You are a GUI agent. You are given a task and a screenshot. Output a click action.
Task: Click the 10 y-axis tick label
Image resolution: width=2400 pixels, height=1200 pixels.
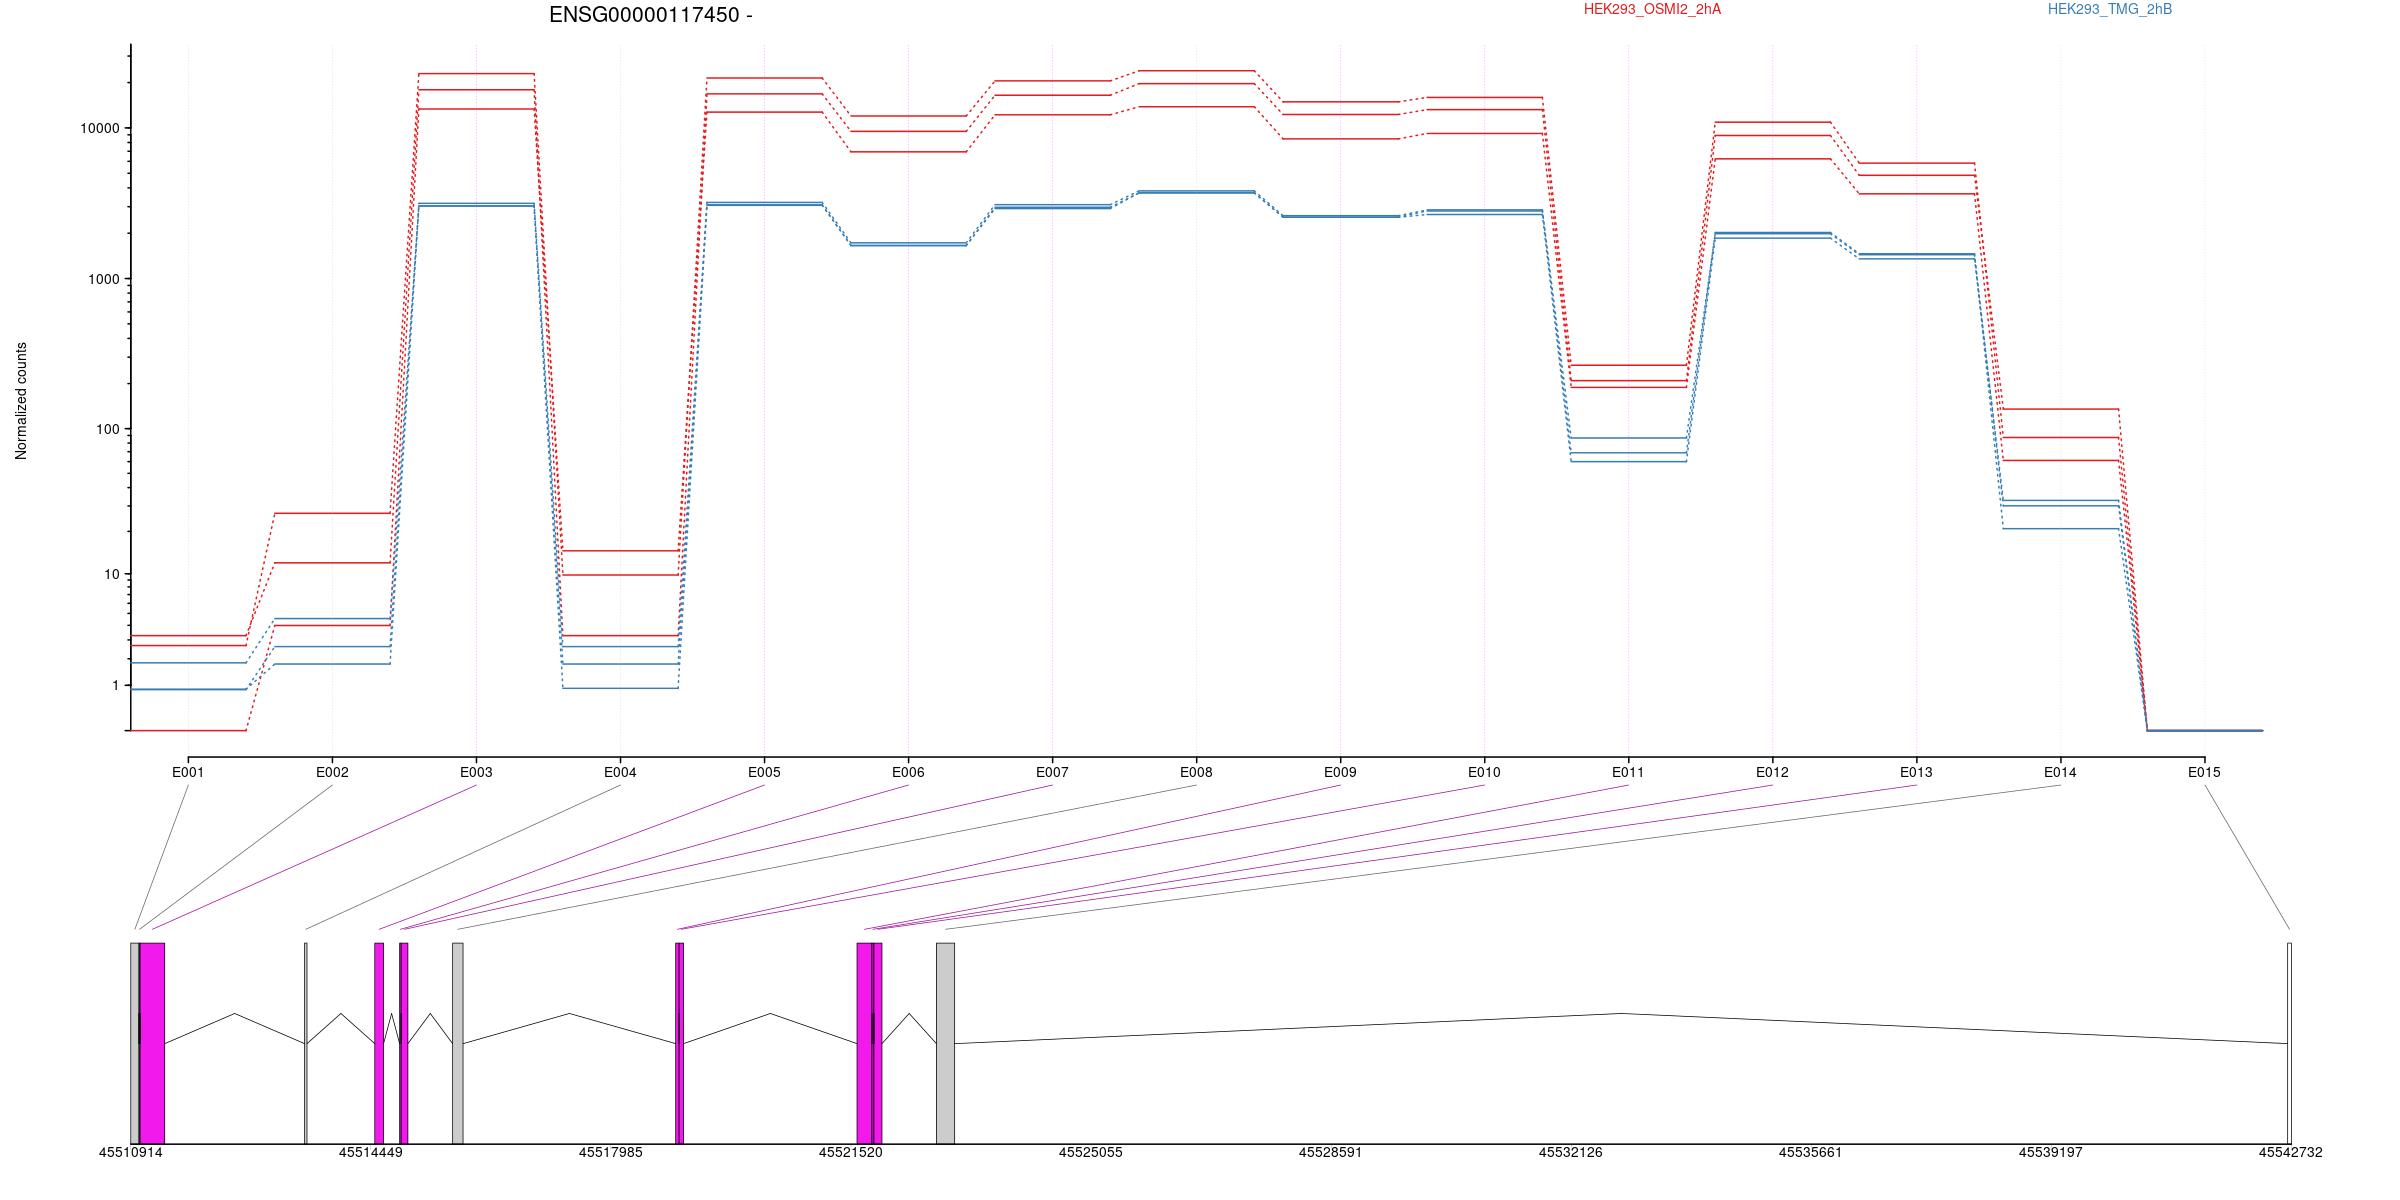[112, 575]
